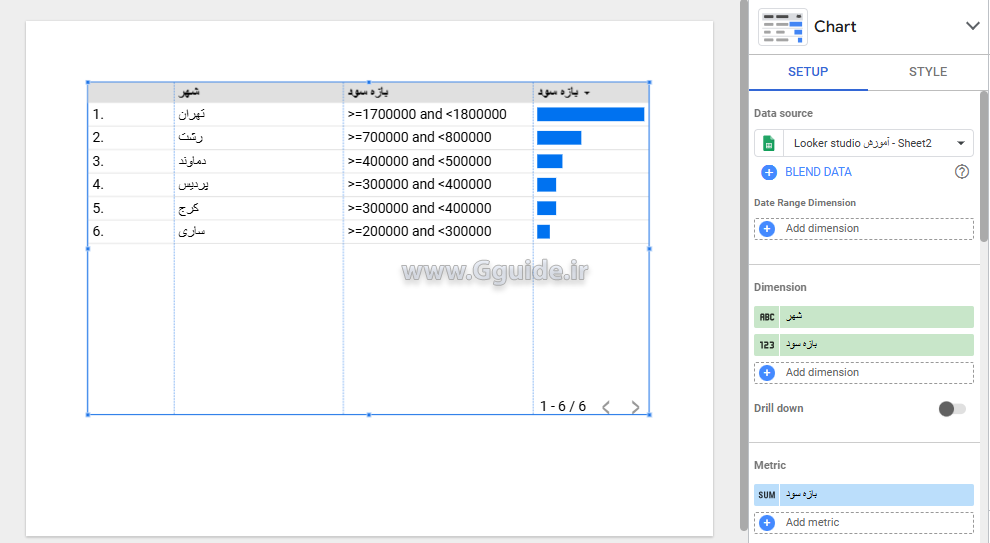Switch to the STYLE tab
Screen dimensions: 990x543
[x=927, y=72]
